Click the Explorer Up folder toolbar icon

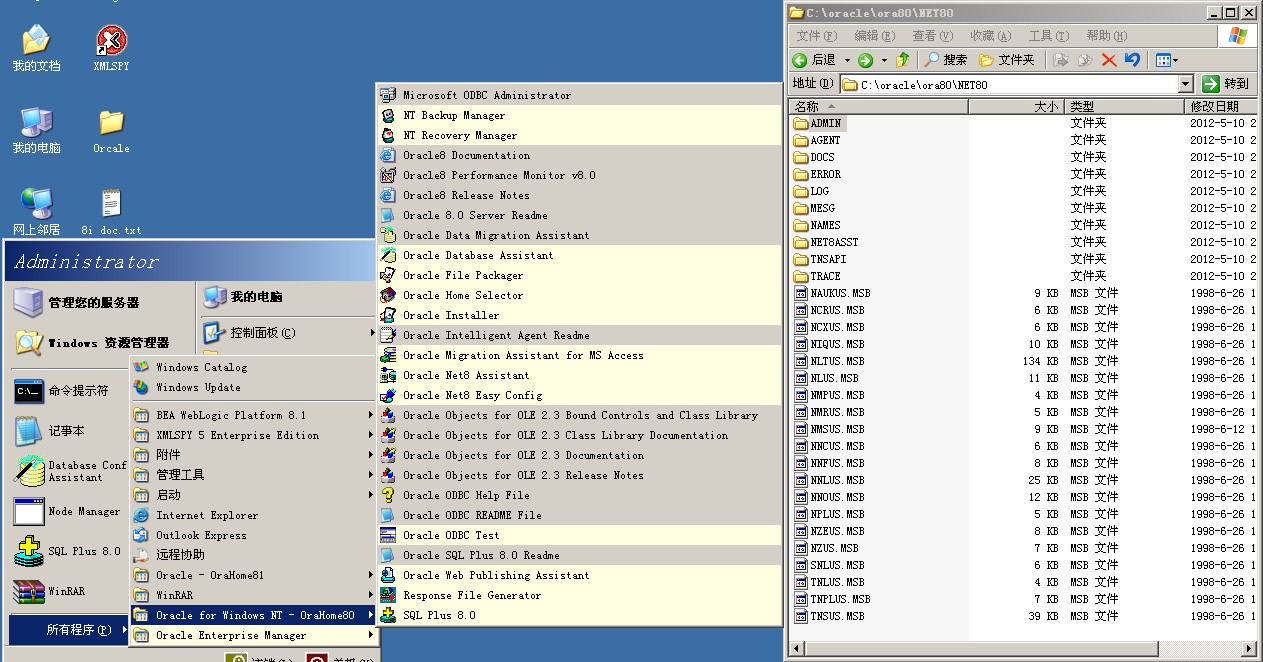click(x=903, y=60)
